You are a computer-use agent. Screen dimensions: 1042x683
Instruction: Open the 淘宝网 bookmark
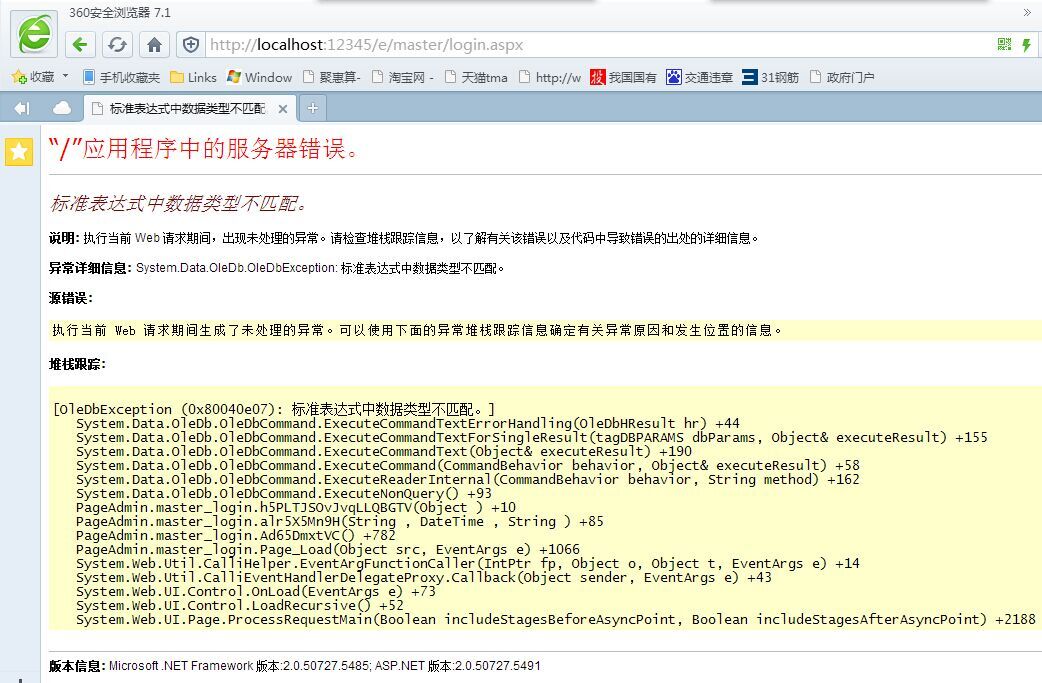coord(403,77)
